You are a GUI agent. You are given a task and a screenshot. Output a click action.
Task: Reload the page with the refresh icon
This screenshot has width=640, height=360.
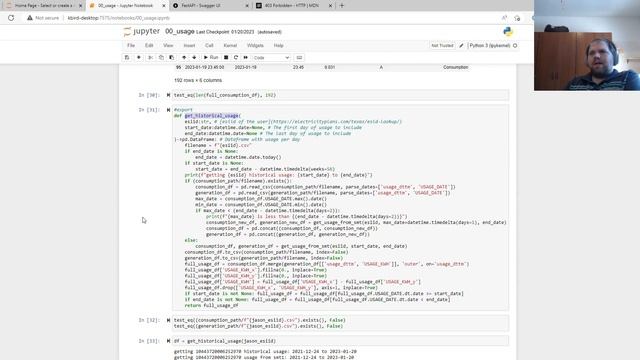pyautogui.click(x=11, y=18)
